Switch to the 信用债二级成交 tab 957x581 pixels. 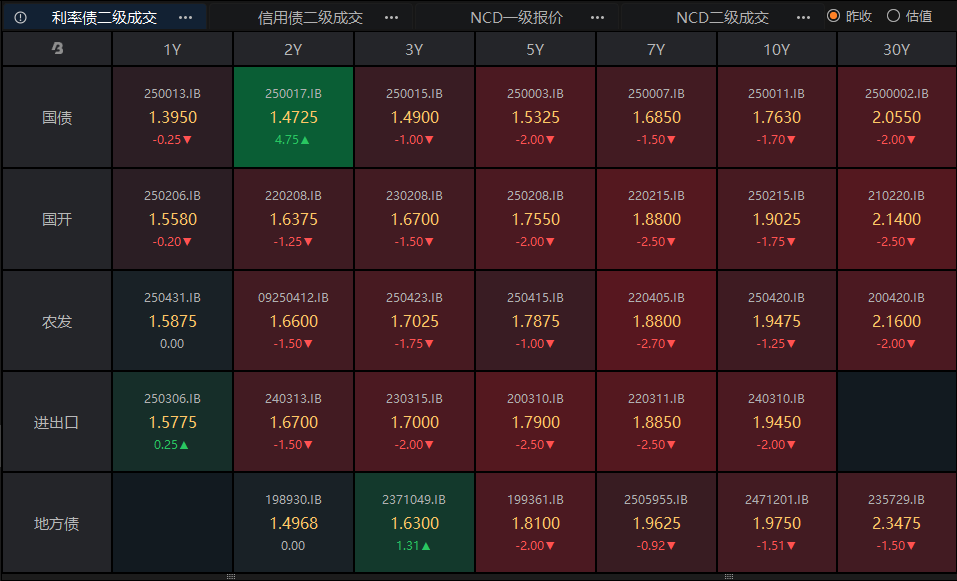click(310, 17)
